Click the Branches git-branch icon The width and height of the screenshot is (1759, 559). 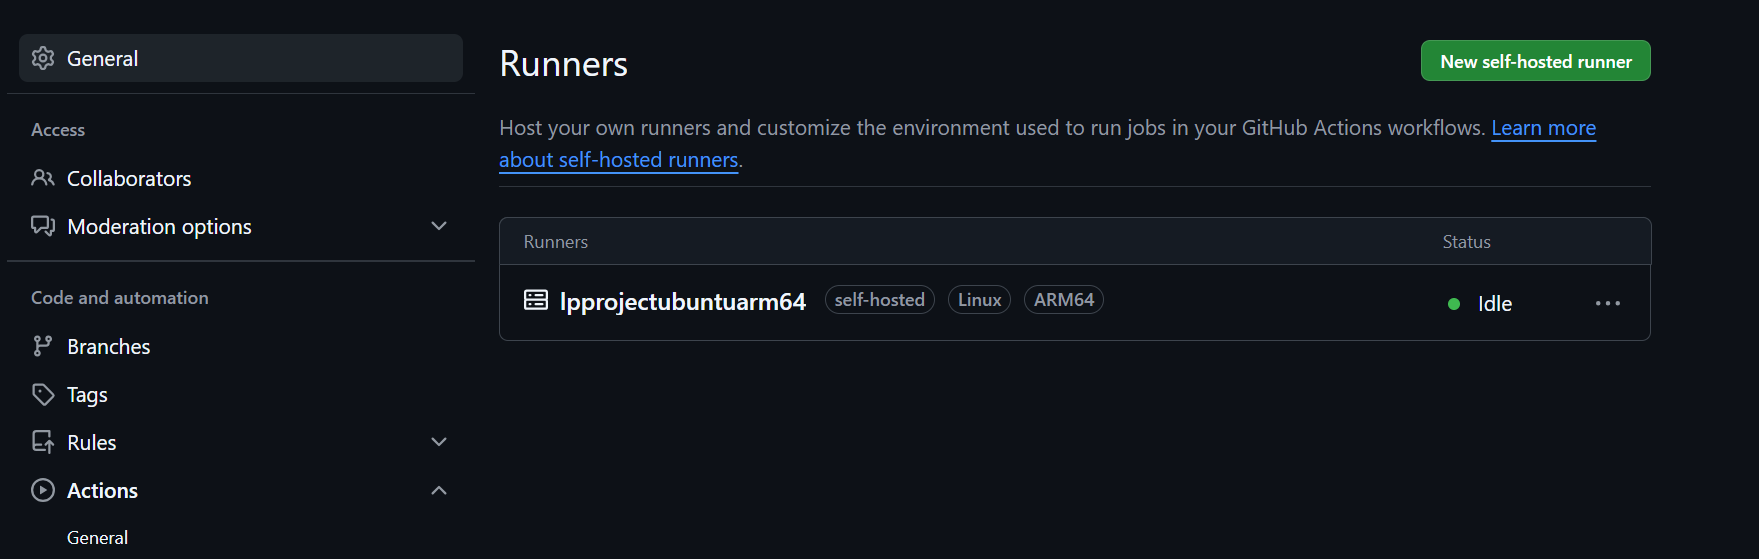click(x=42, y=346)
